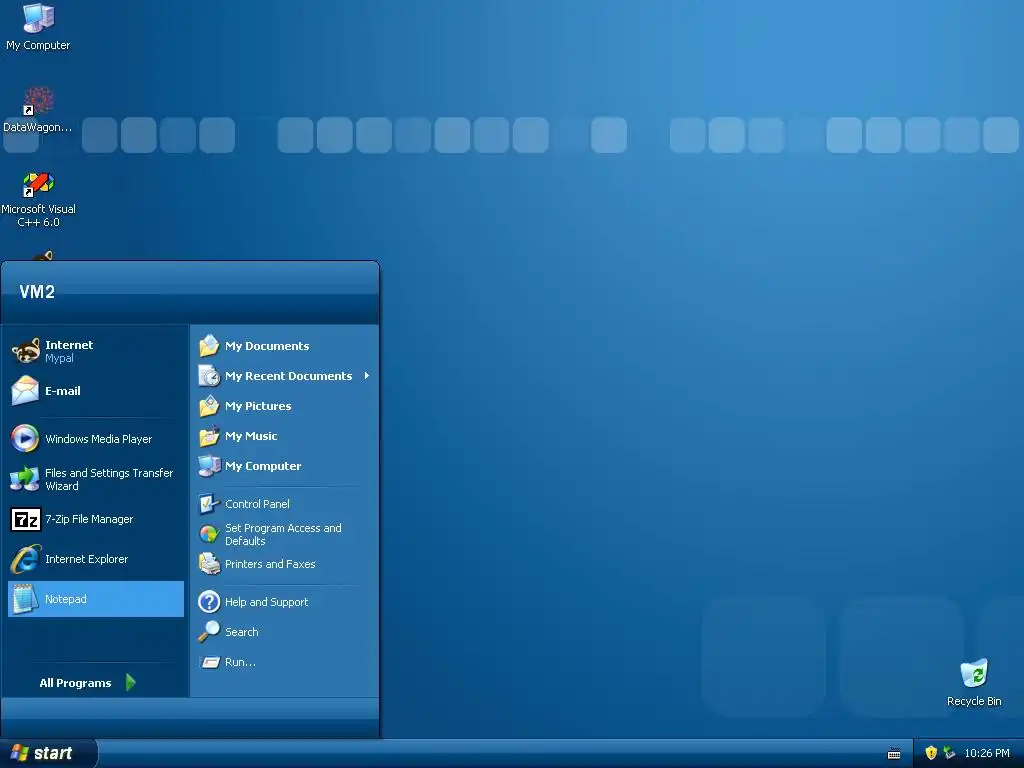
Task: Launch Windows Media Player
Action: click(x=96, y=439)
